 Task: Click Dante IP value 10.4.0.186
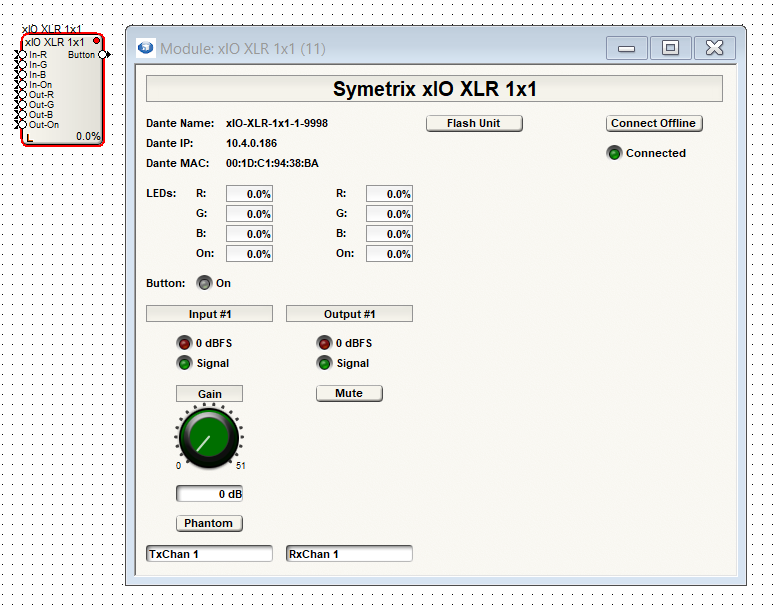[x=251, y=144]
